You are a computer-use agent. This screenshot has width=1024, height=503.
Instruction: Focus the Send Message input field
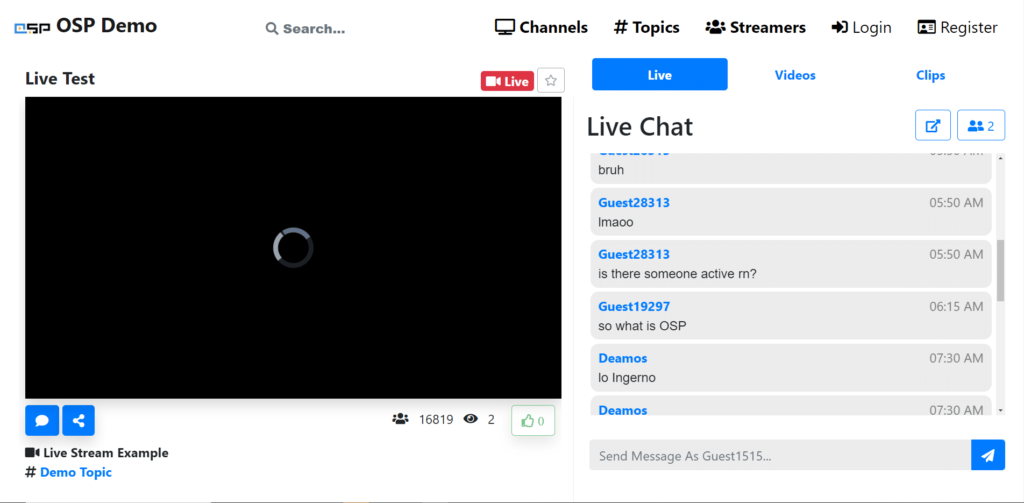click(780, 455)
